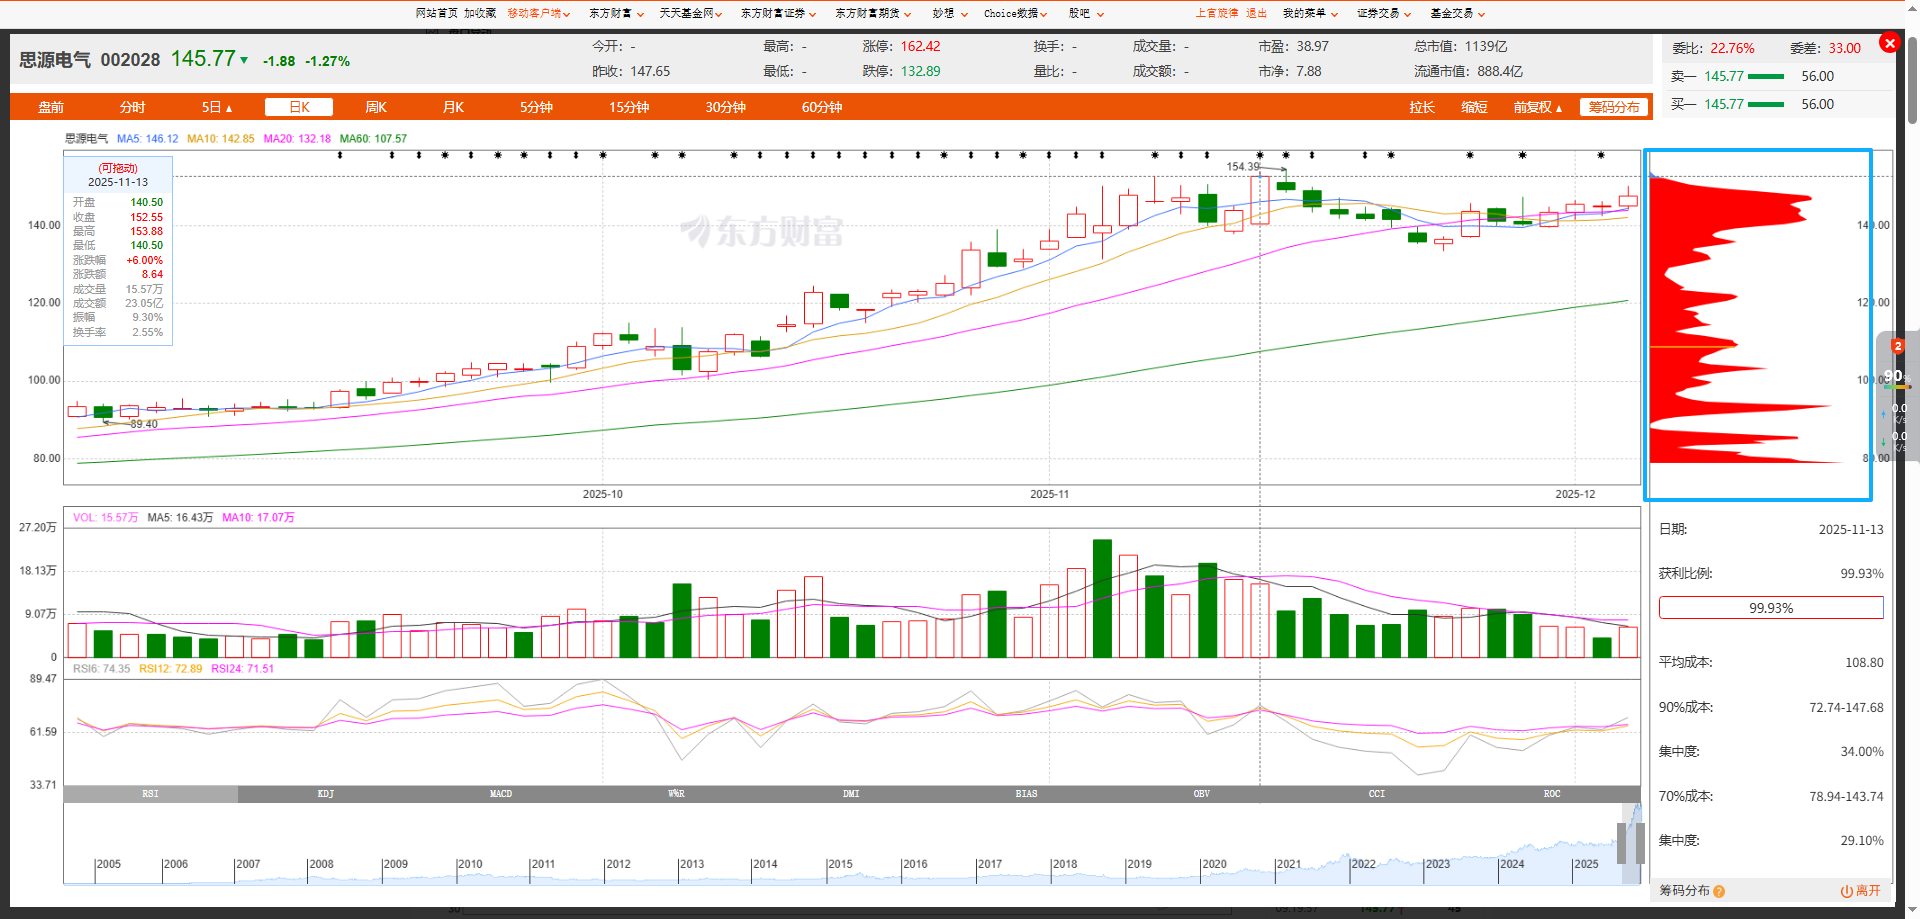Expand the Choice数据 dropdown
Image resolution: width=1920 pixels, height=919 pixels.
pos(1016,13)
